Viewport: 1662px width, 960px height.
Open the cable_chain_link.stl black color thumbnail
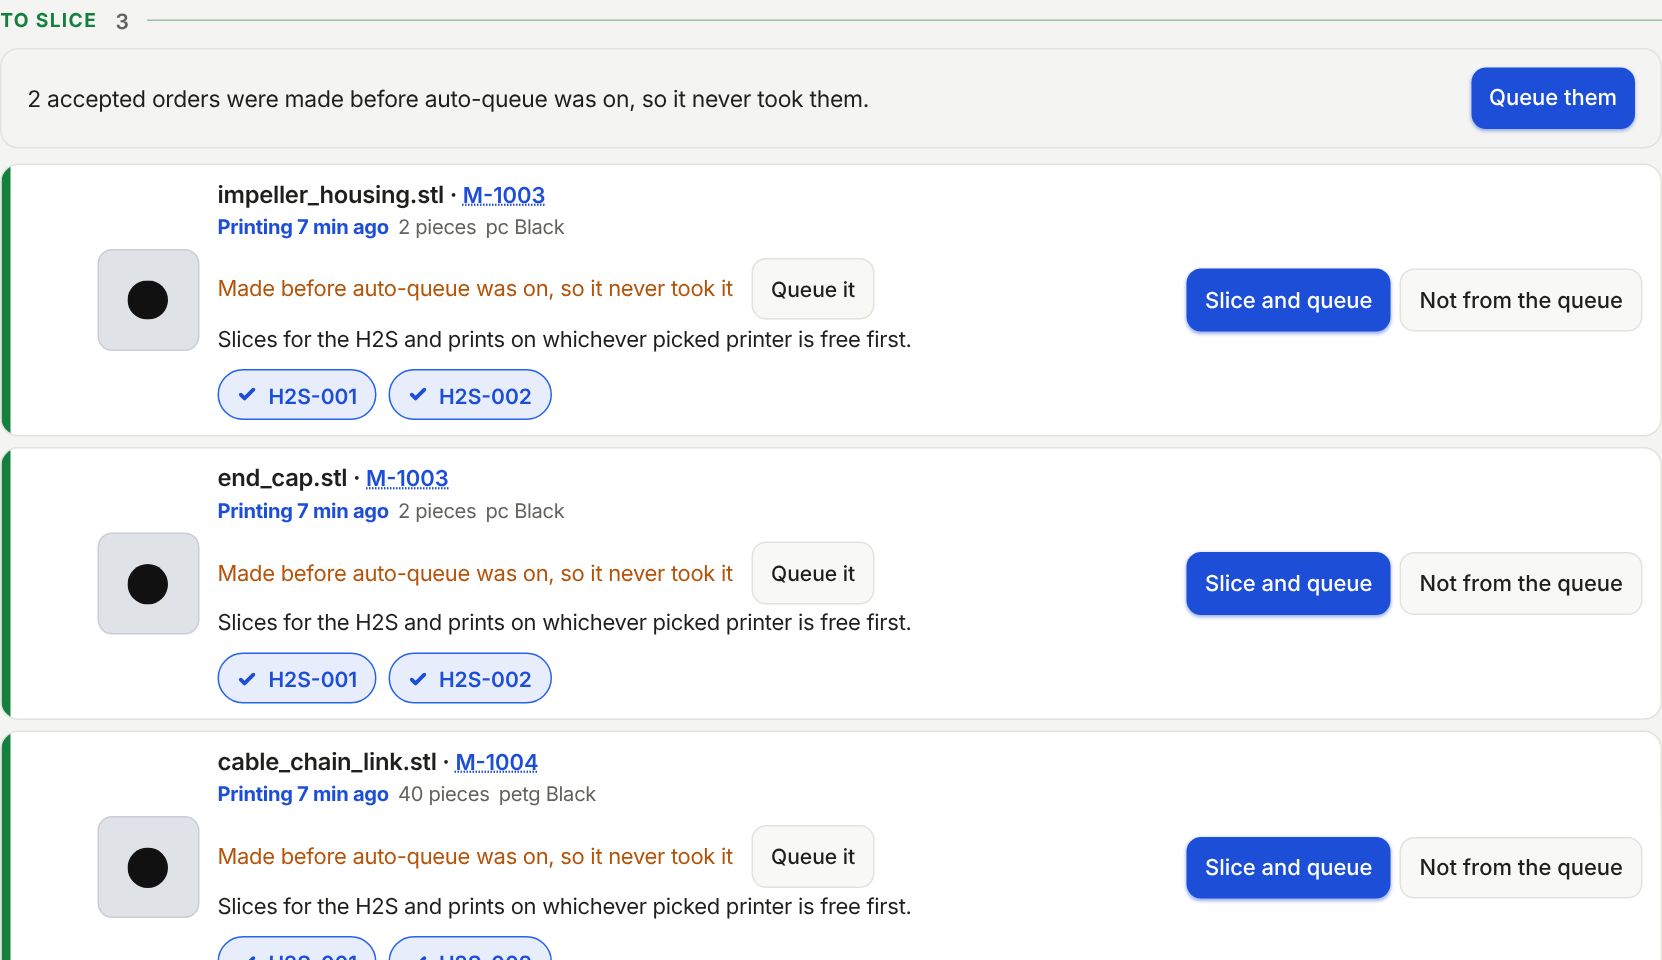tap(148, 867)
